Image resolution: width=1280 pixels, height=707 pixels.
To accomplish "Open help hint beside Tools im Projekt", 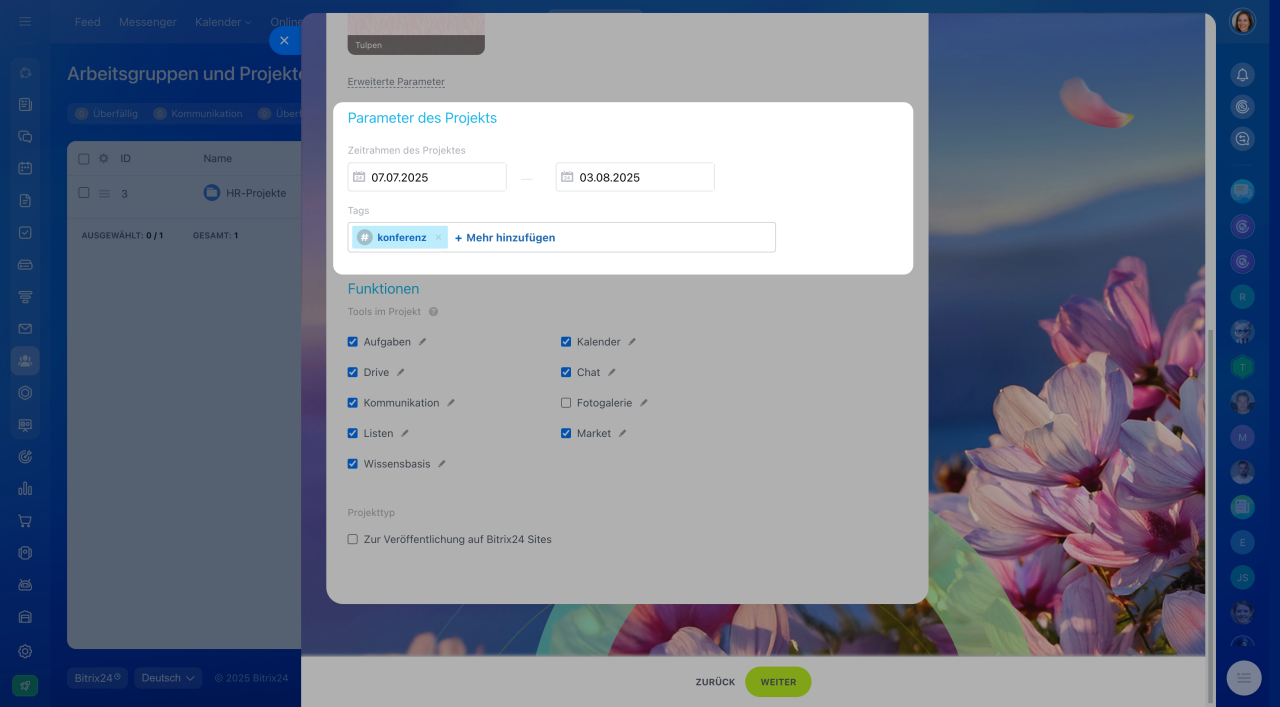I will (x=433, y=312).
